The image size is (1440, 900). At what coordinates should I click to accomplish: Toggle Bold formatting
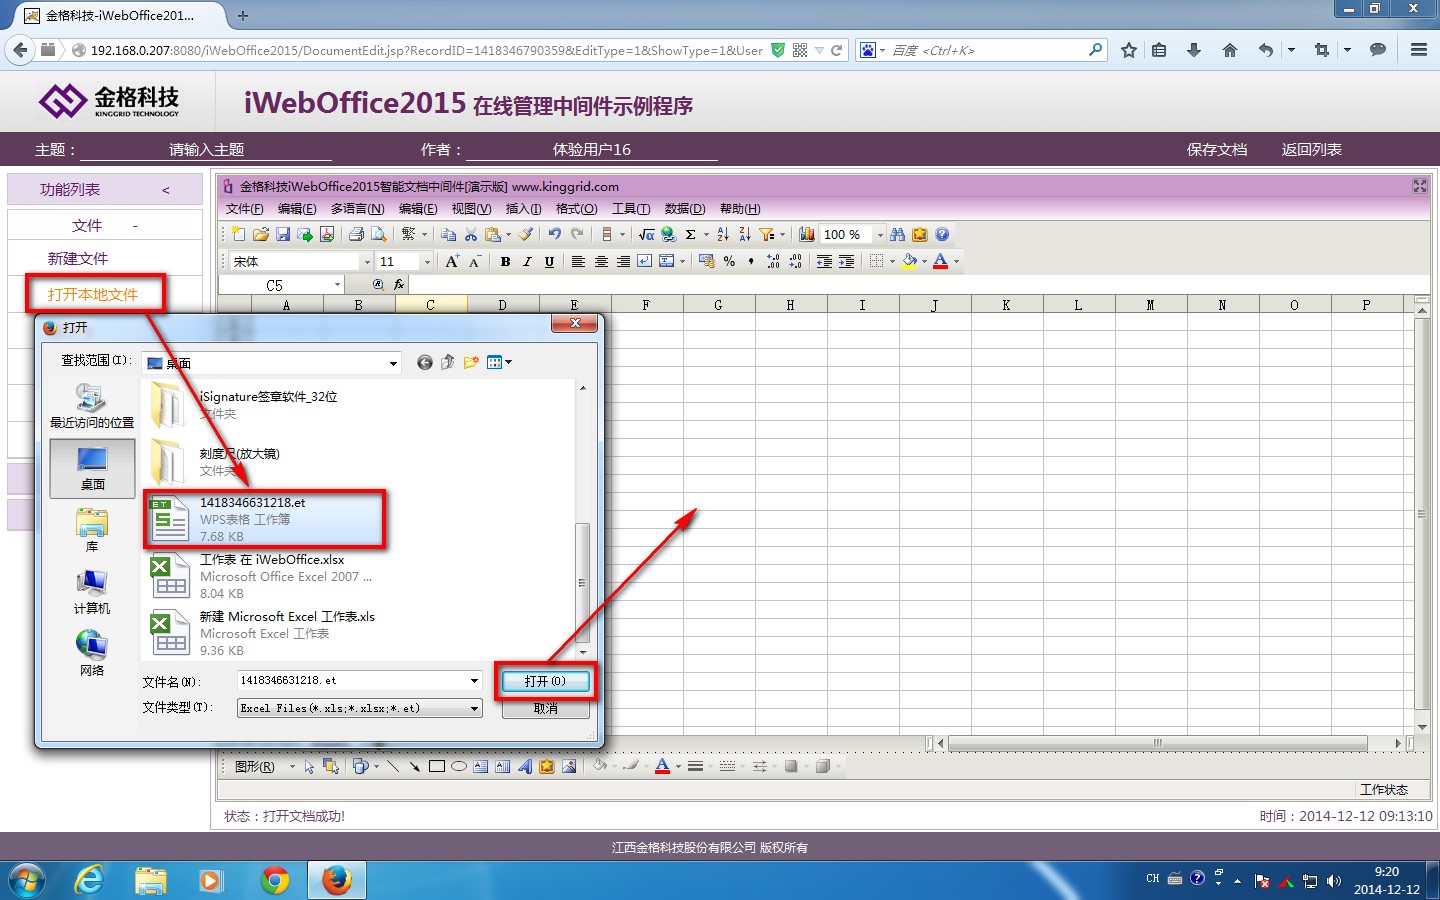point(505,261)
